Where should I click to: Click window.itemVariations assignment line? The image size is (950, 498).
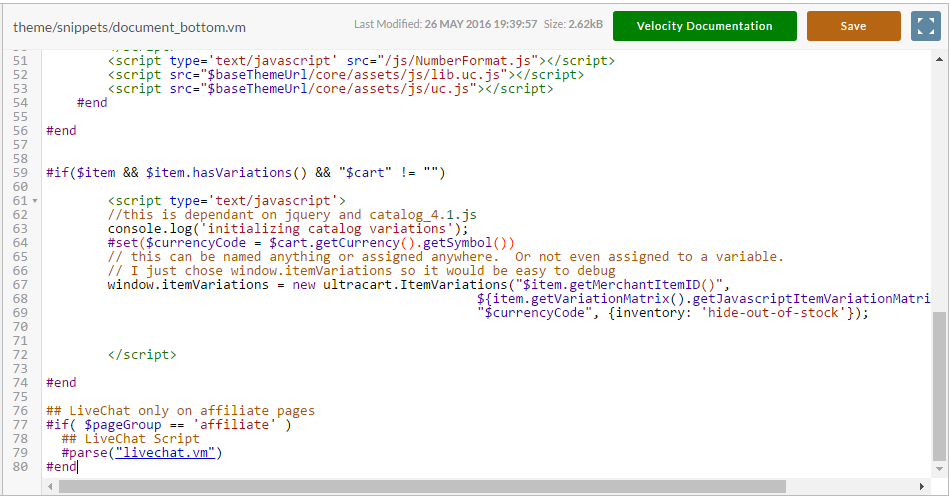click(x=419, y=285)
